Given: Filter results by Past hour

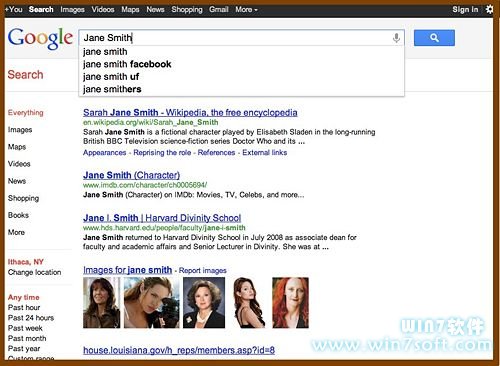Looking at the screenshot, I should 24,307.
